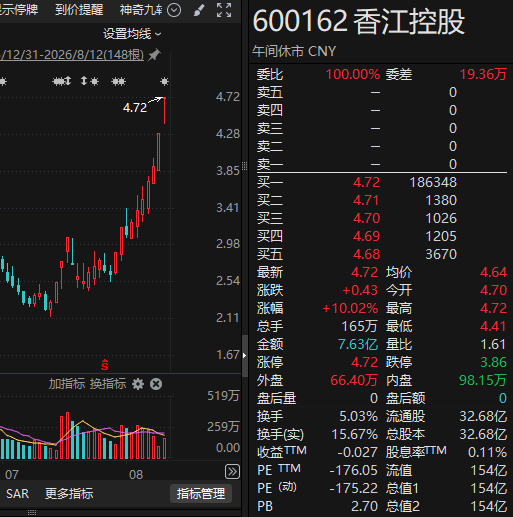Click 买五 bid price 4.68
The image size is (513, 517).
click(x=367, y=254)
